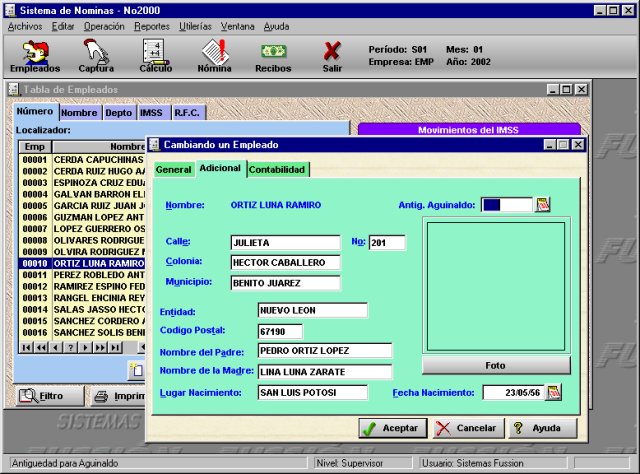Viewport: 640px width, 474px height.
Task: Open the Reportes menu
Action: pyautogui.click(x=152, y=27)
